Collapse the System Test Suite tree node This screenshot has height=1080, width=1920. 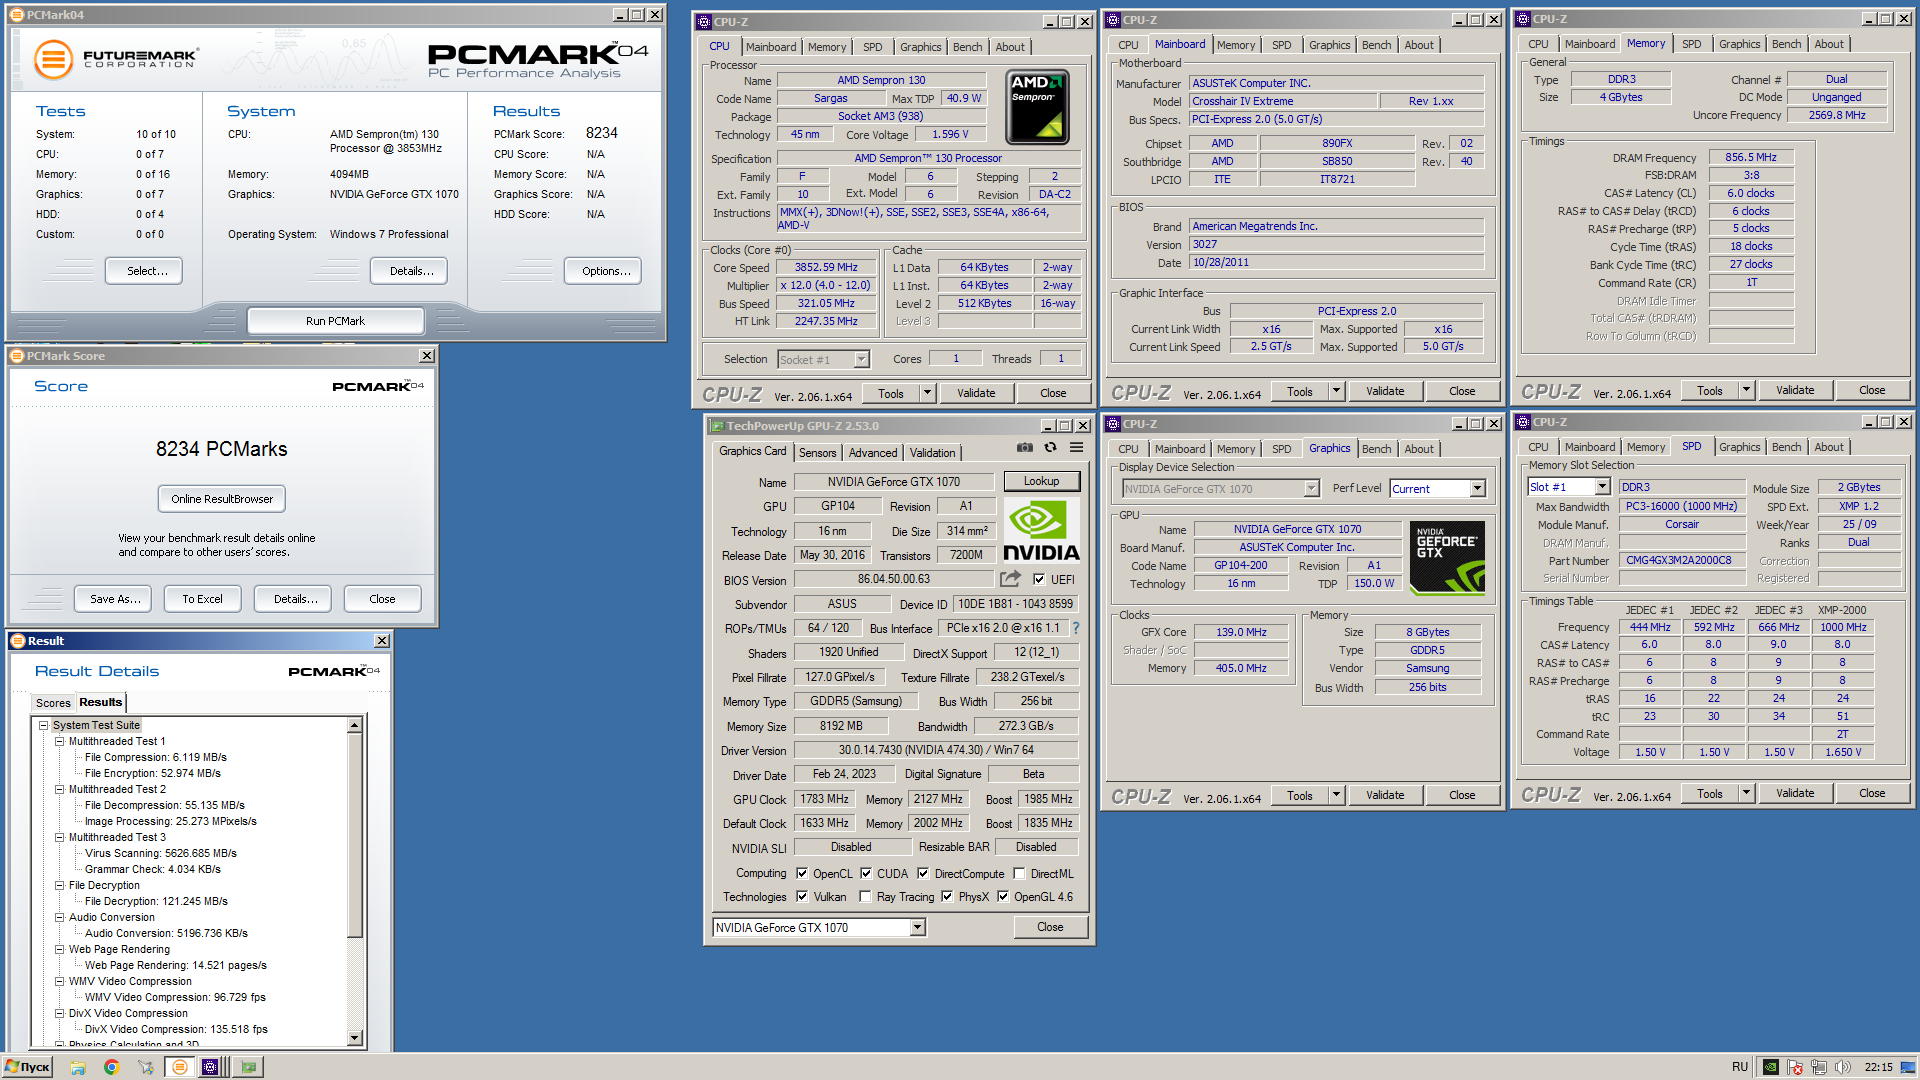(x=44, y=725)
